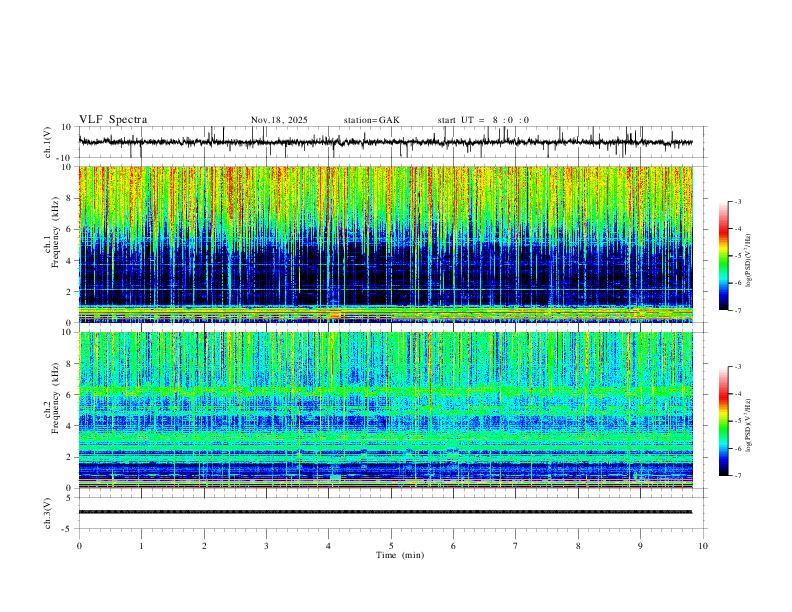
Task: Click time axis tick label '0'
Action: point(79,546)
